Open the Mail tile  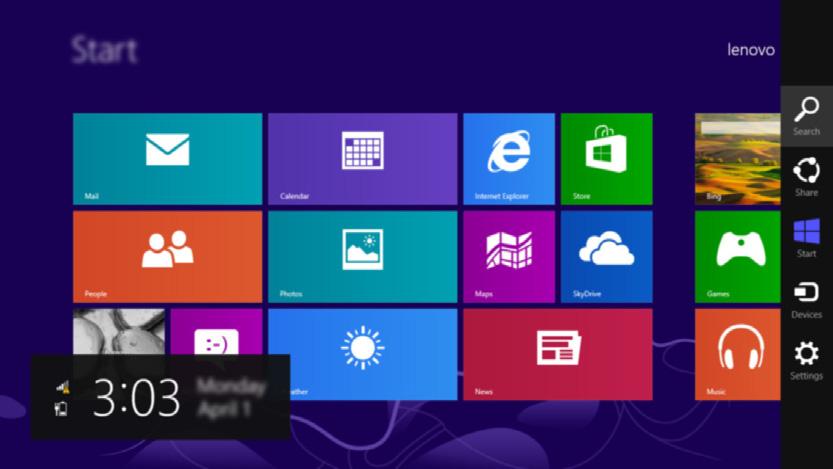pos(167,159)
